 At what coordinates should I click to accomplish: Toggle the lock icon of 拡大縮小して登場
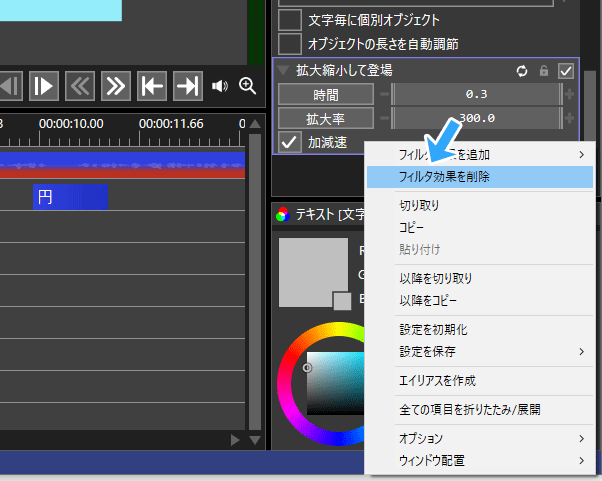(x=544, y=71)
